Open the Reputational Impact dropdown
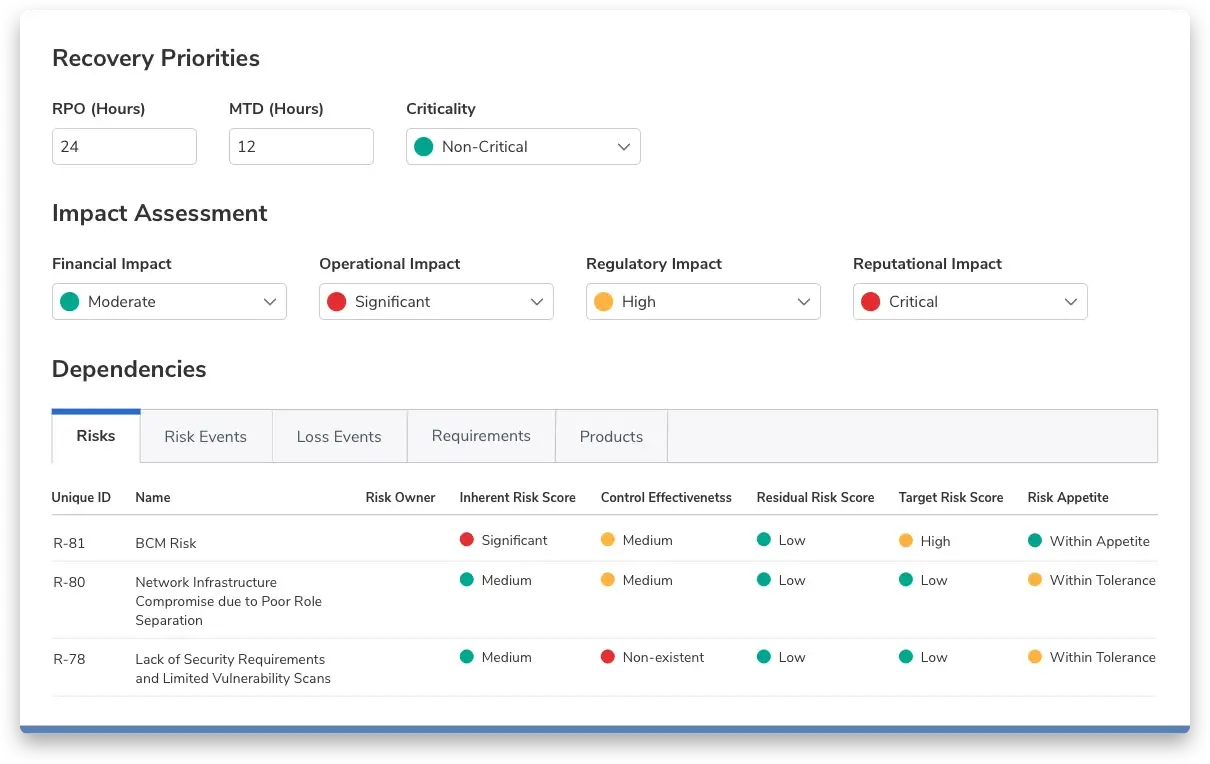 970,302
